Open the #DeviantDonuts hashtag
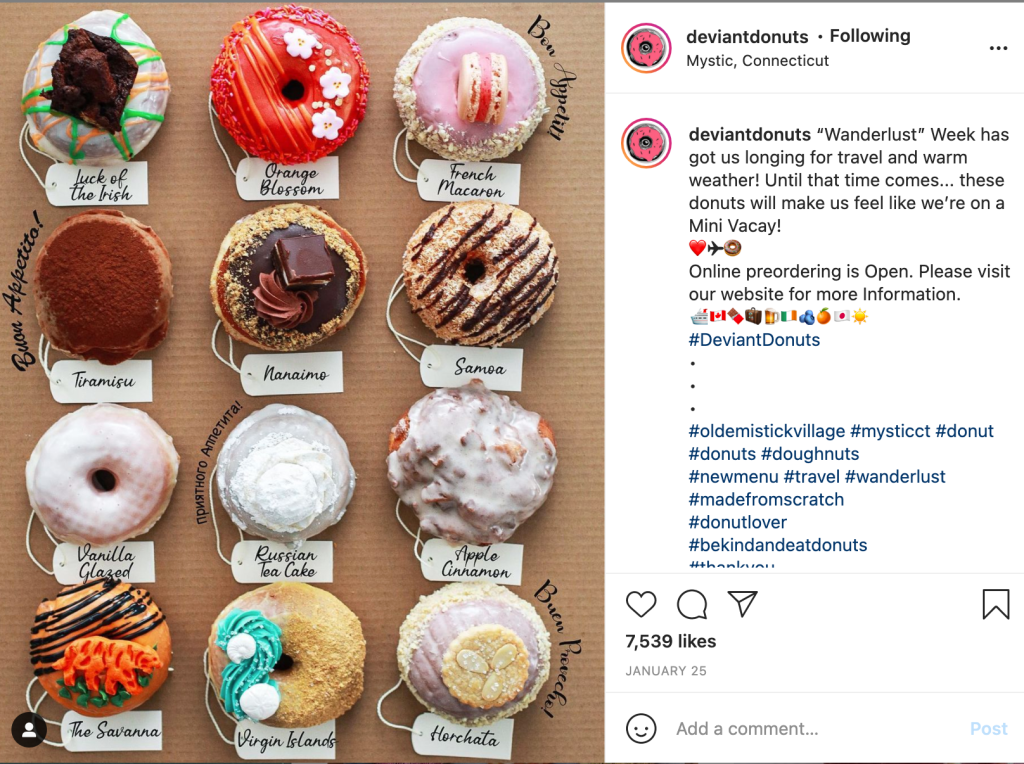The height and width of the screenshot is (764, 1024). coord(754,340)
